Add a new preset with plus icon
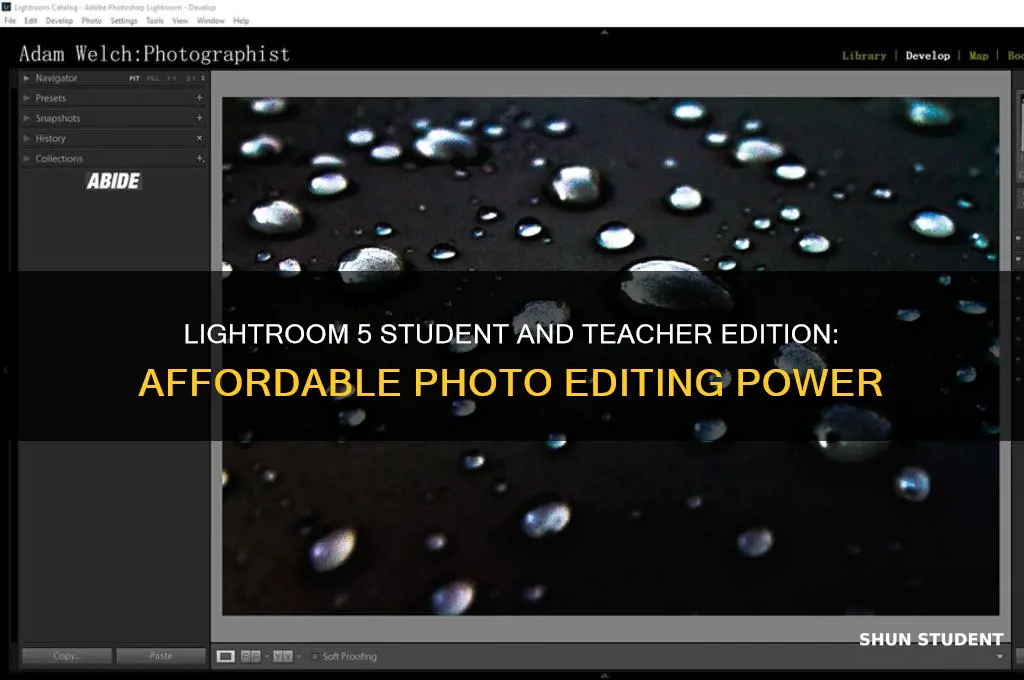 pos(199,98)
